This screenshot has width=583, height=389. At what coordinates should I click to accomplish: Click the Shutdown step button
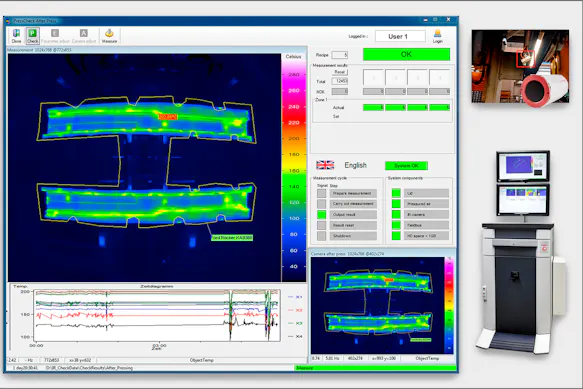[x=353, y=236]
